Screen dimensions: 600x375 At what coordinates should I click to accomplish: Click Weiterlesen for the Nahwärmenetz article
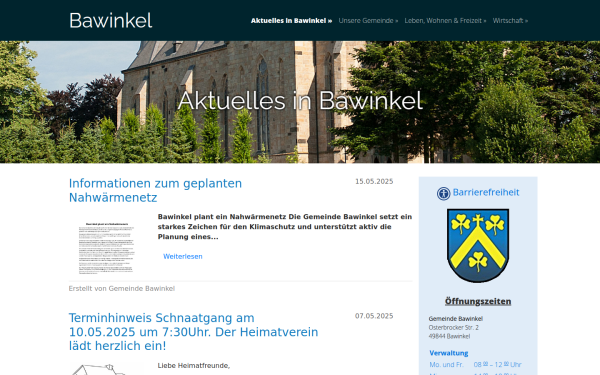tap(183, 256)
